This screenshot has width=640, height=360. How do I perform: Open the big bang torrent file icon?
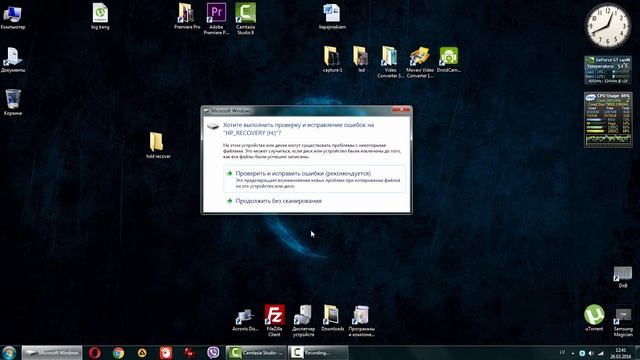click(x=100, y=16)
